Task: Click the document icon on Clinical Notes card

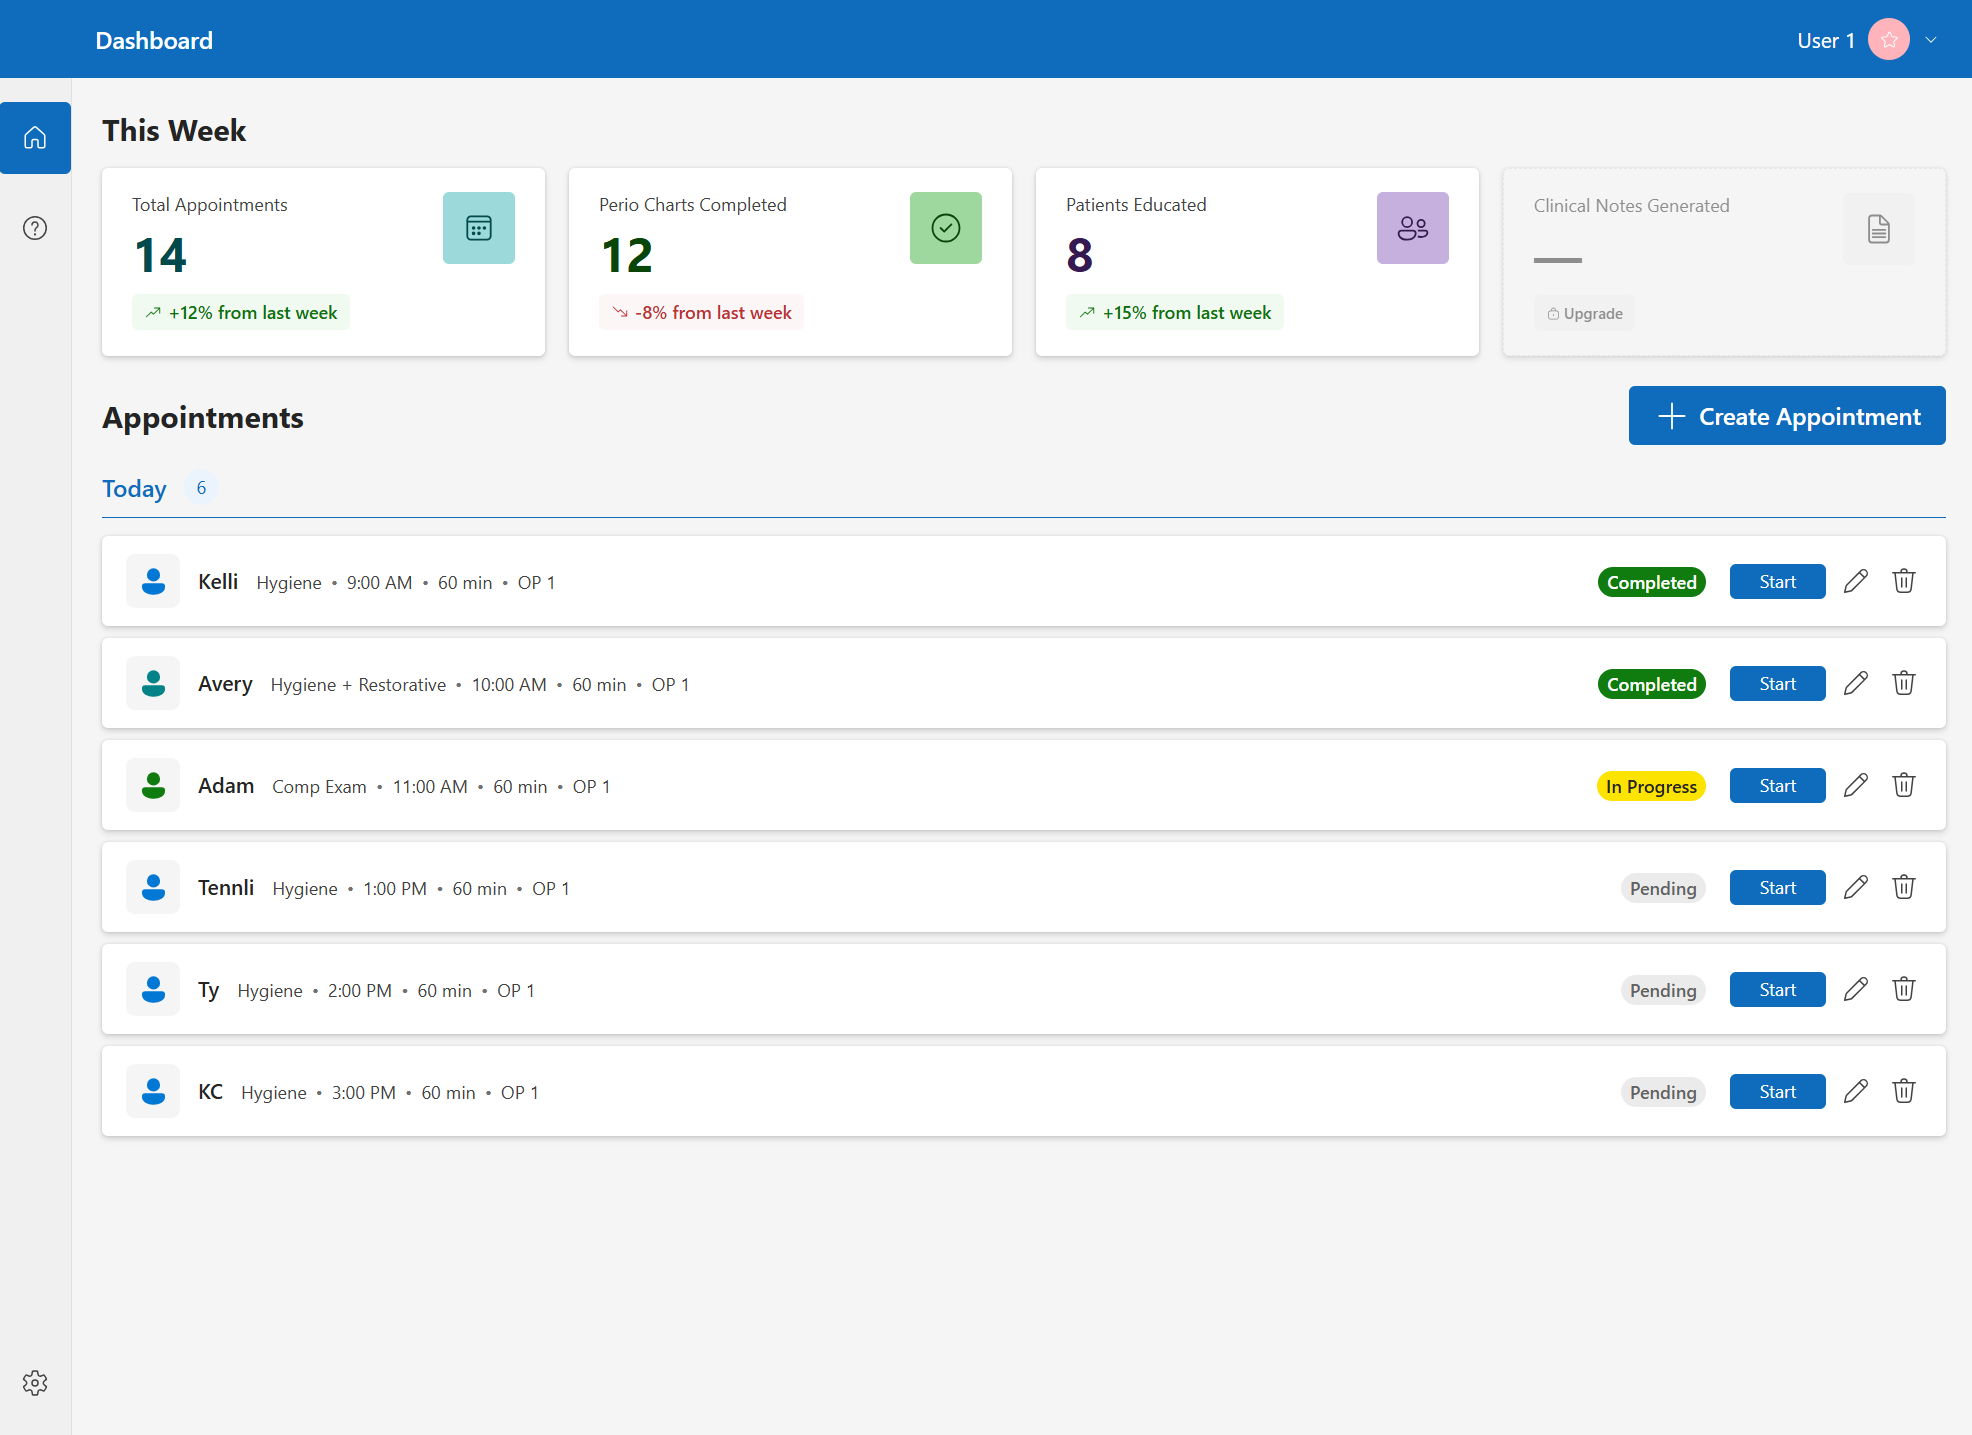Action: (1879, 229)
